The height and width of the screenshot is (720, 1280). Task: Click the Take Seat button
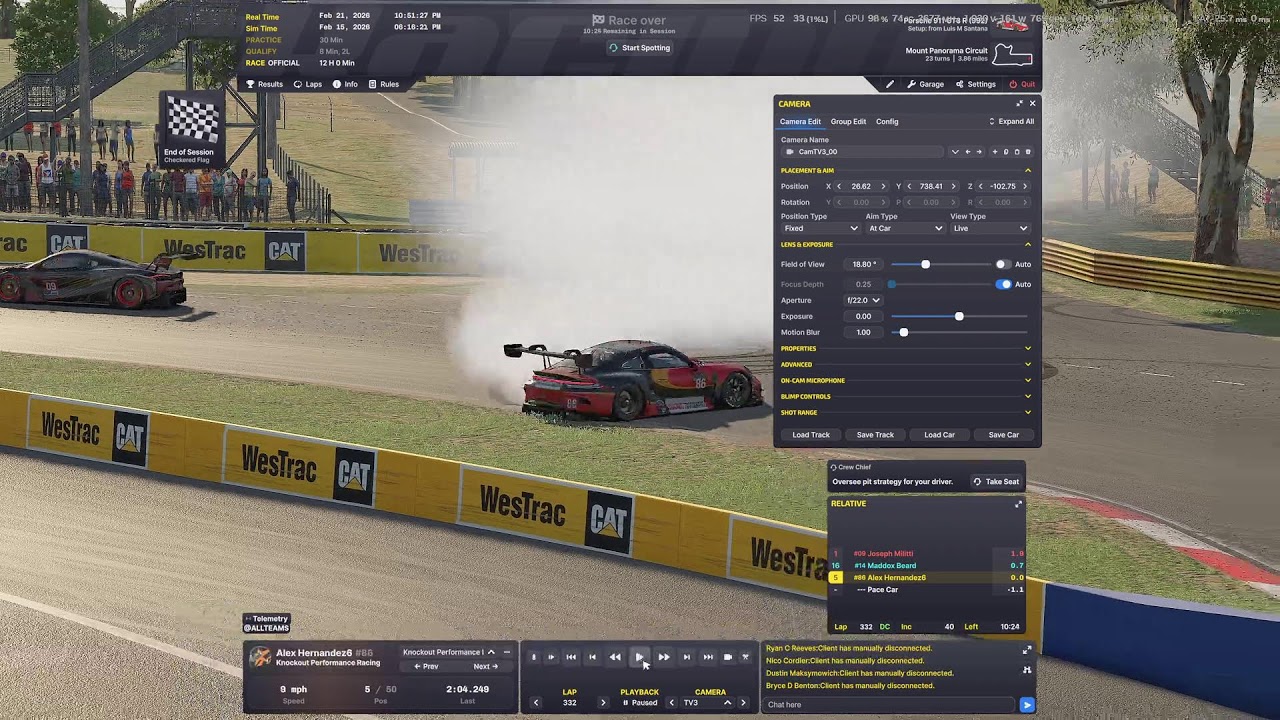(996, 482)
